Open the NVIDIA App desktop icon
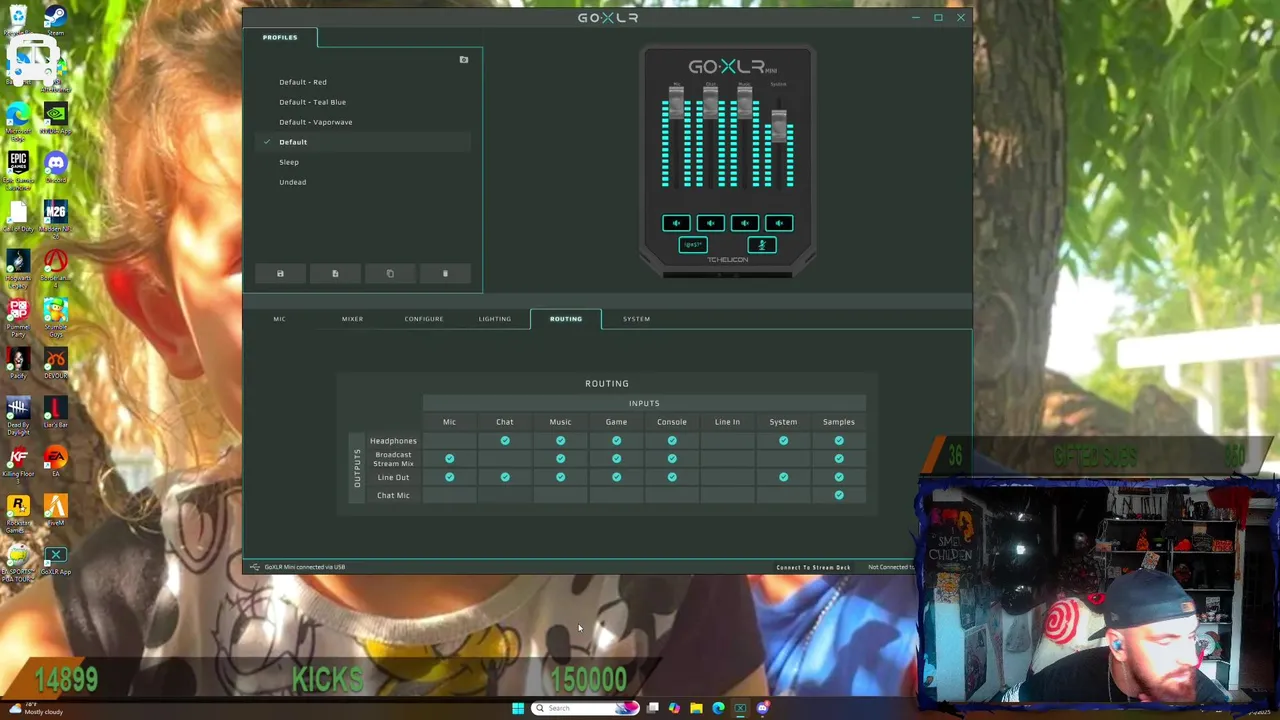 [55, 117]
